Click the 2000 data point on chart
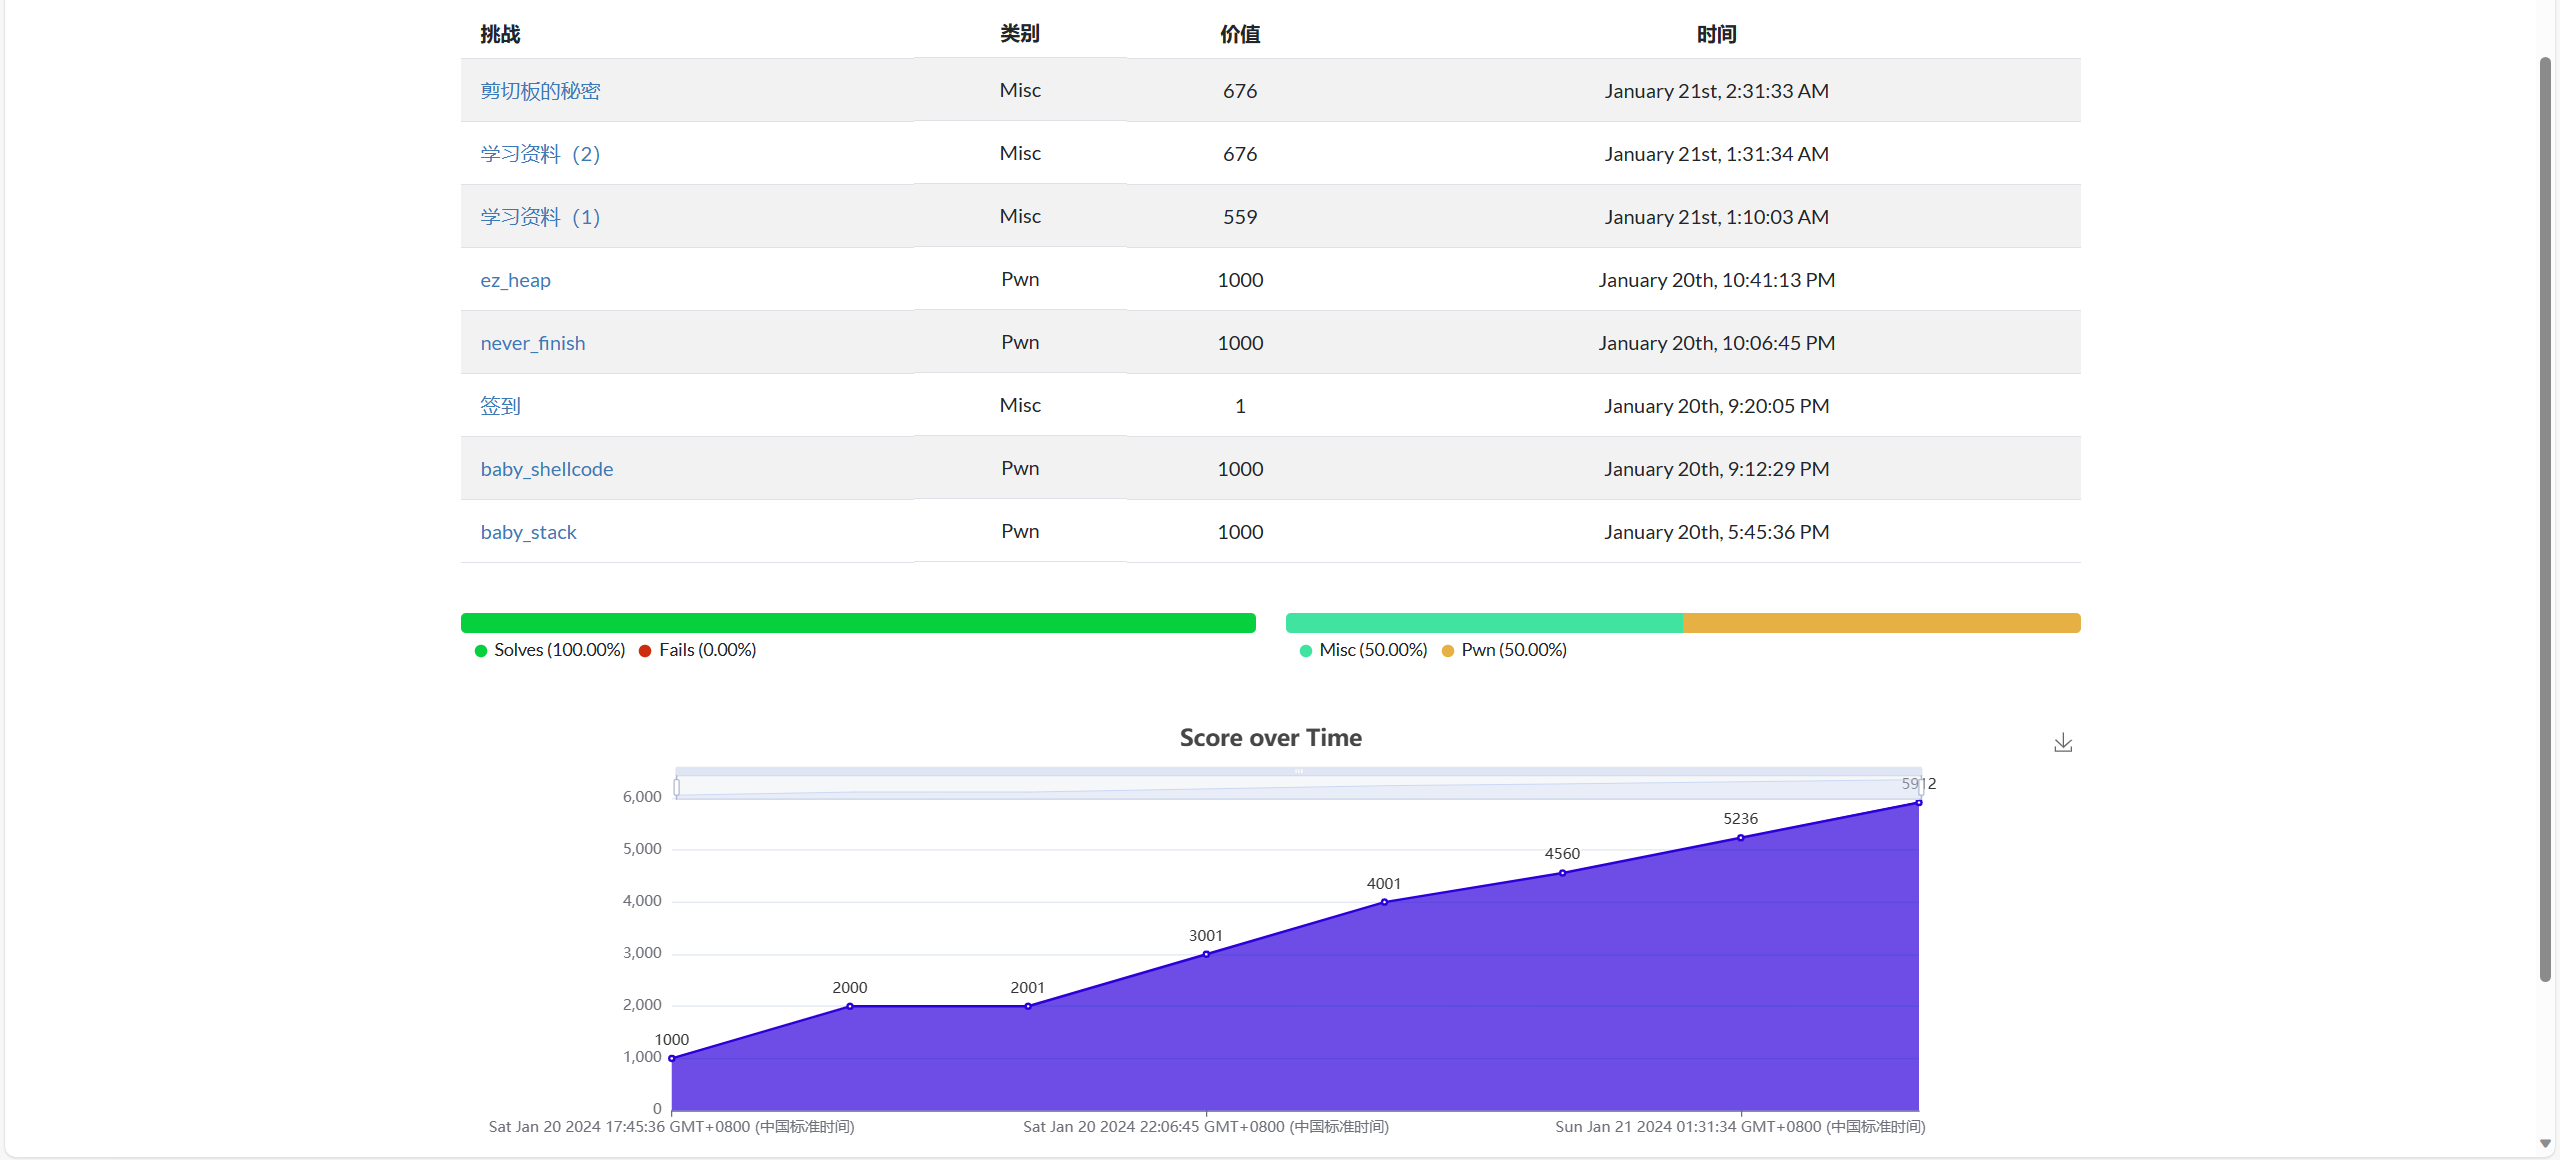Viewport: 2560px width, 1160px height. click(x=850, y=1006)
